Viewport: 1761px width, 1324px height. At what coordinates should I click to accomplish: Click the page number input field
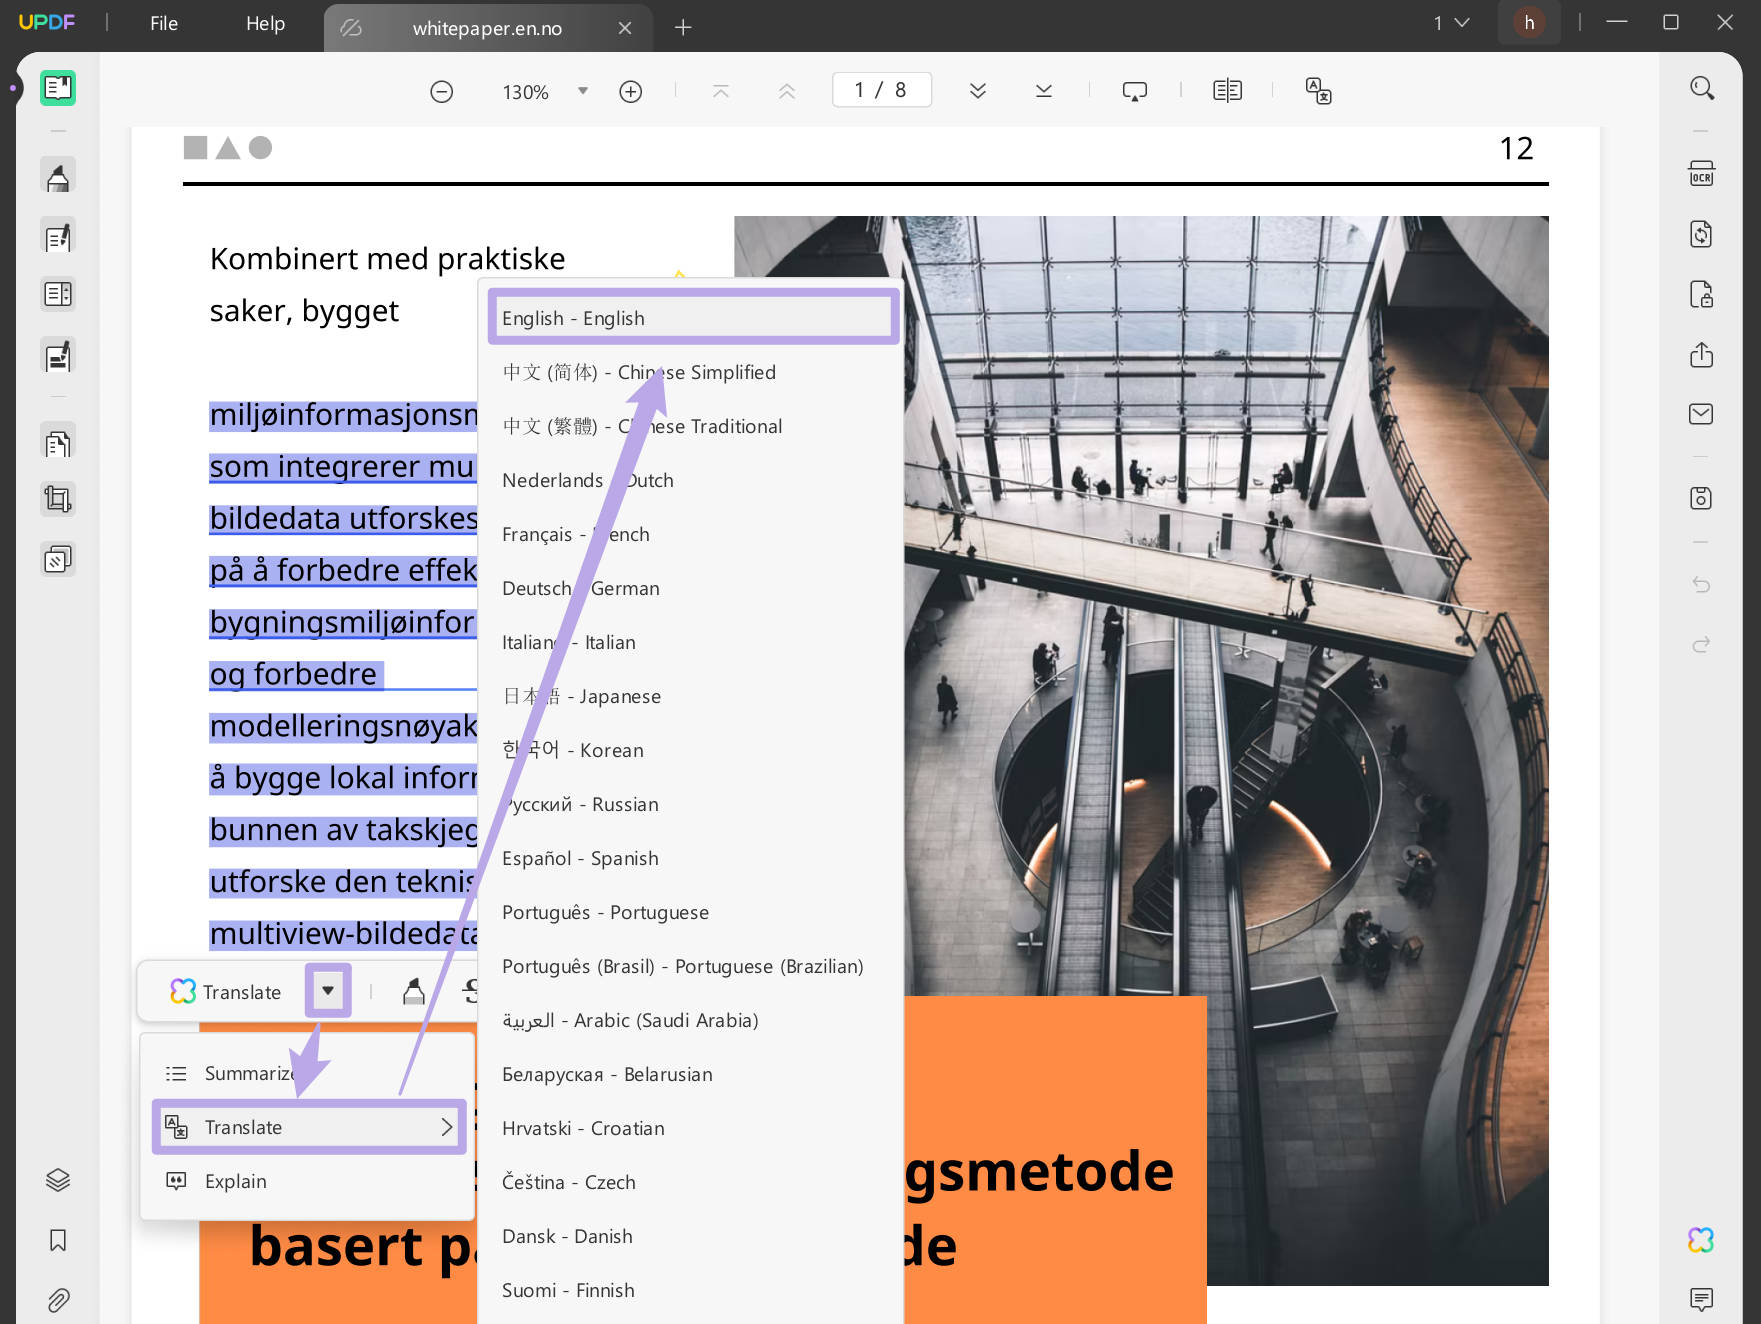point(881,89)
